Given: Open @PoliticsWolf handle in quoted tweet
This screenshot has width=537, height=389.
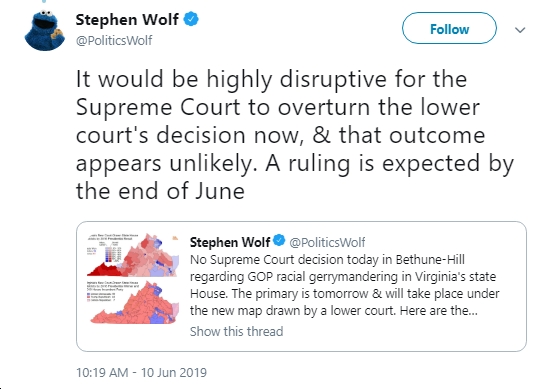Looking at the screenshot, I should [327, 242].
